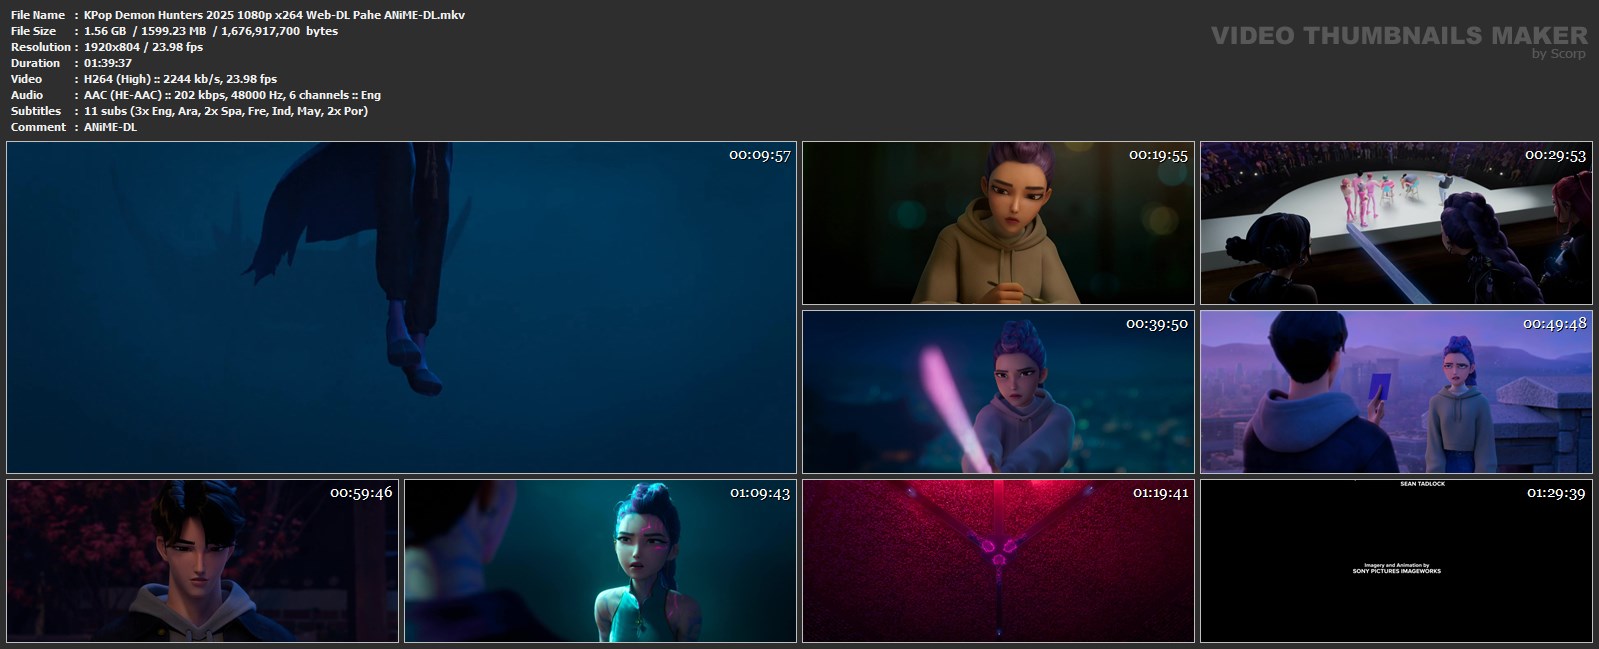Viewport: 1599px width, 649px height.
Task: Click the 'File Size' label
Action: 35,31
